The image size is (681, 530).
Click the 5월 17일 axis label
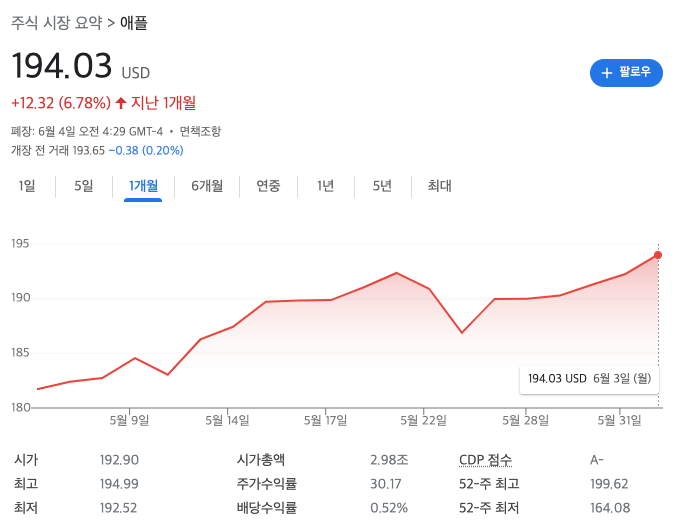326,421
